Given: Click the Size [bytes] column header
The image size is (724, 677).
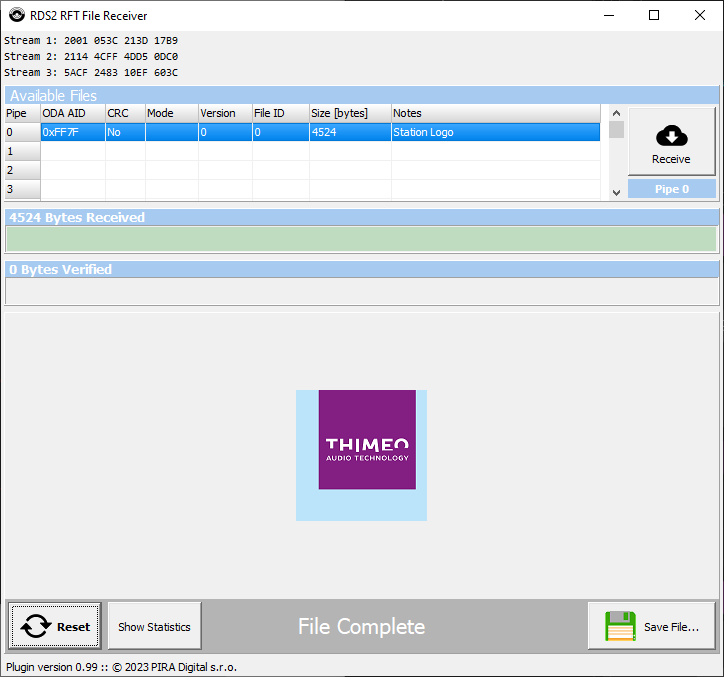Looking at the screenshot, I should (x=350, y=113).
